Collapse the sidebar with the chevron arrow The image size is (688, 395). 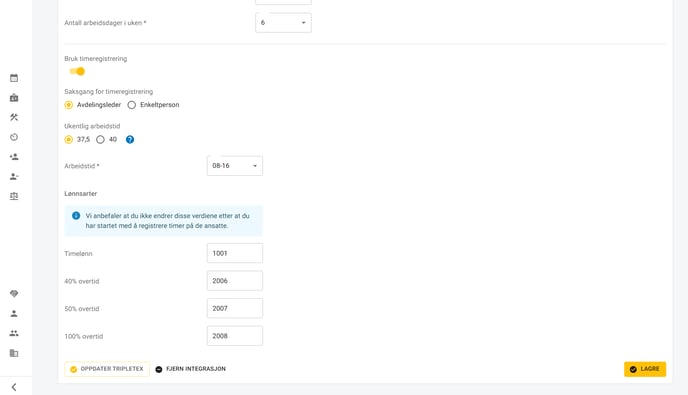14,387
